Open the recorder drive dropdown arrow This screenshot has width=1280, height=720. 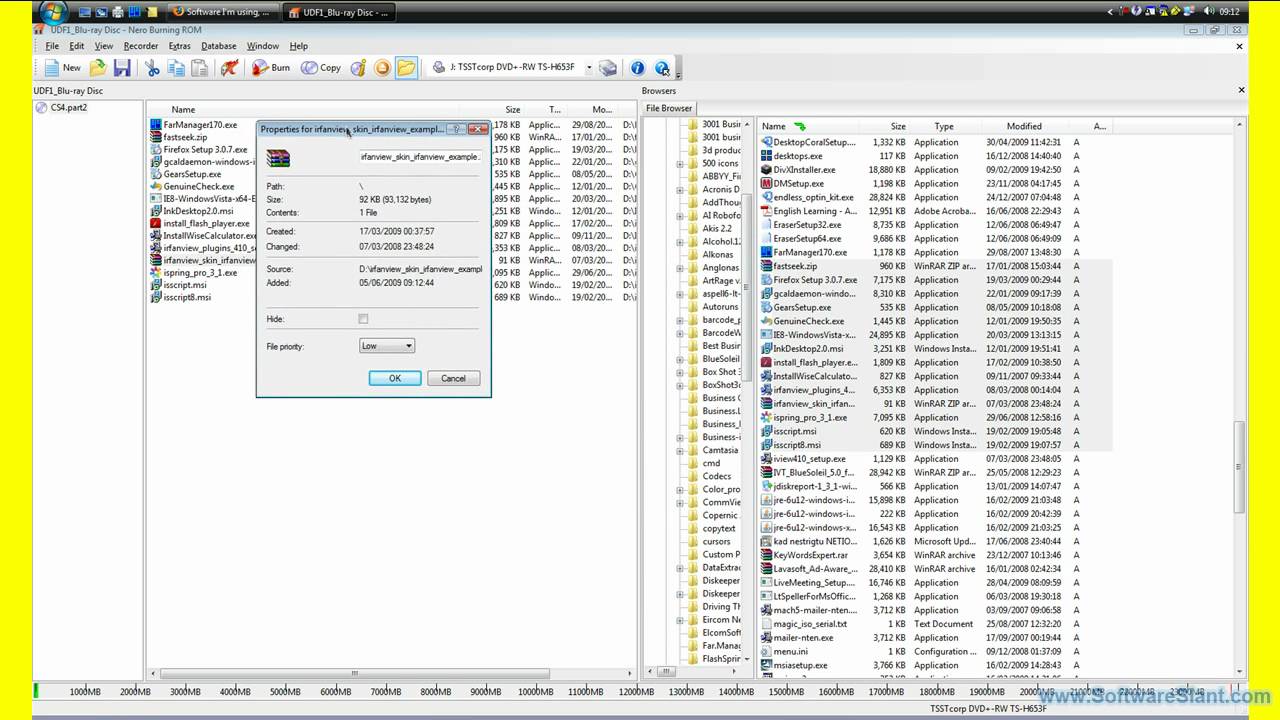tap(589, 68)
